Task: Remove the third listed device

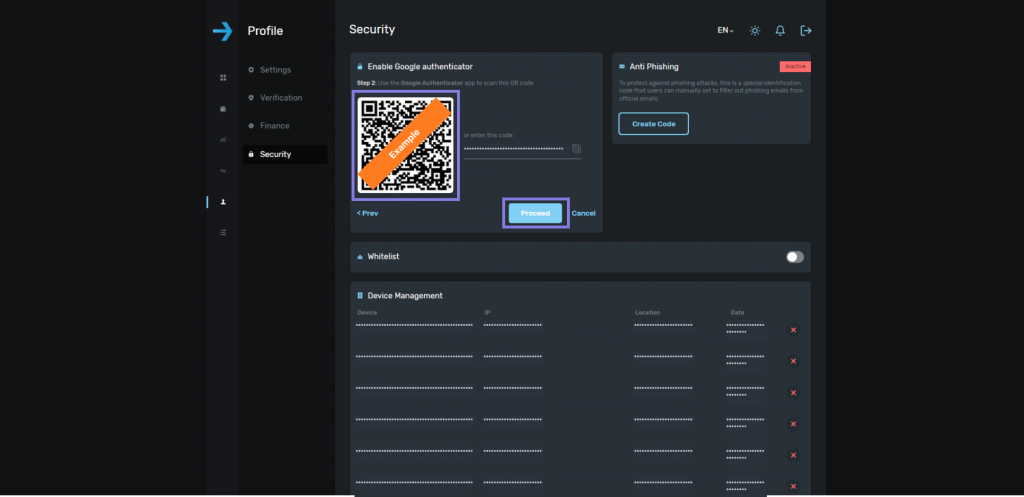Action: [793, 393]
